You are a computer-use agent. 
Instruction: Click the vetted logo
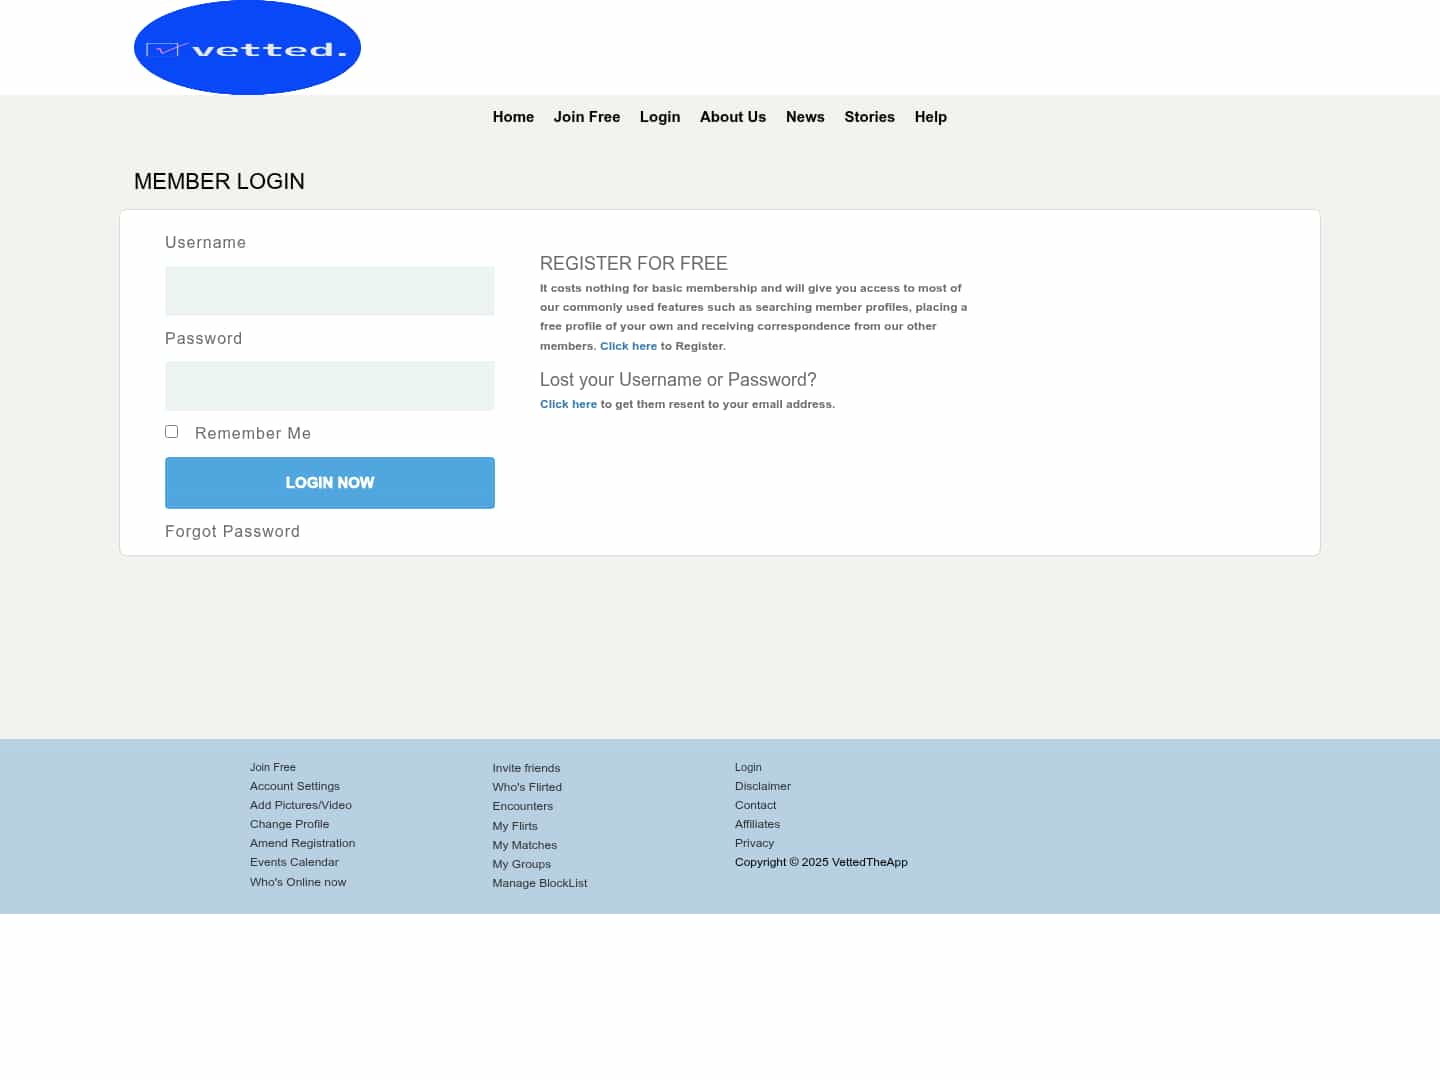coord(246,47)
